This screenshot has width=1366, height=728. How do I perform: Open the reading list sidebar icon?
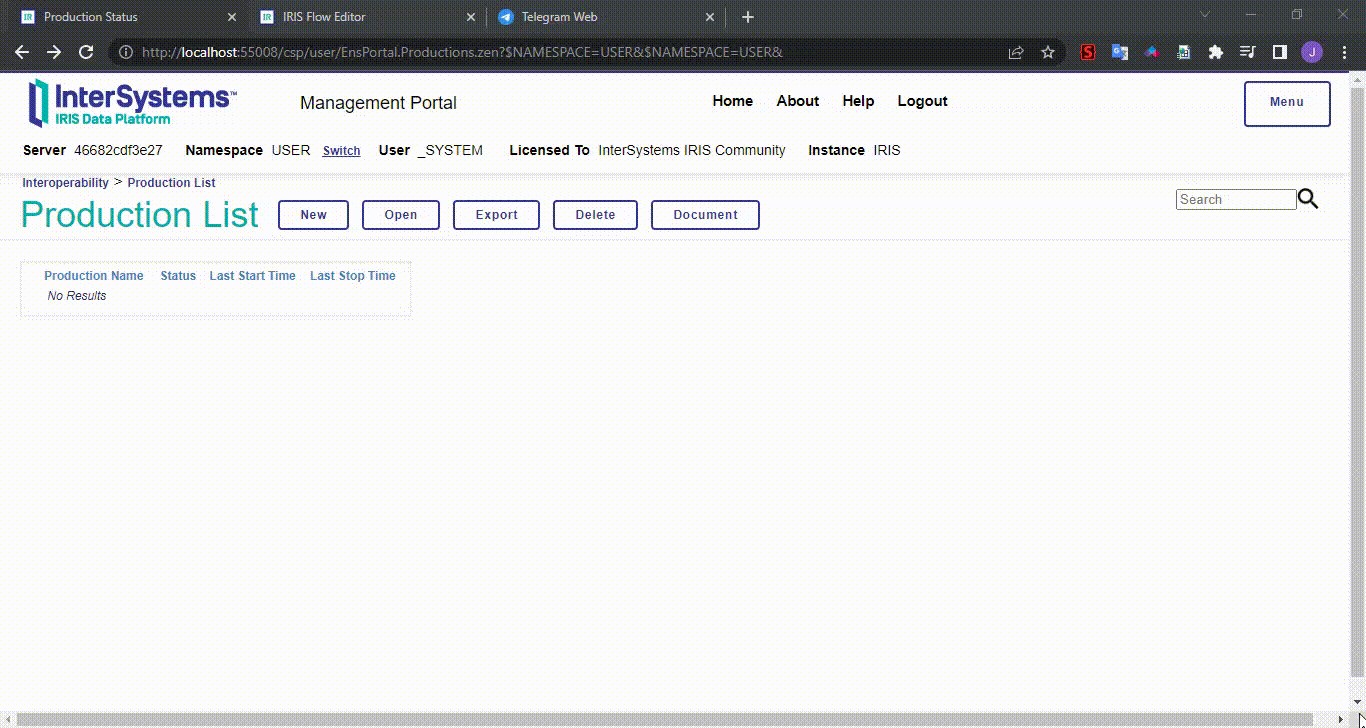(x=1279, y=51)
